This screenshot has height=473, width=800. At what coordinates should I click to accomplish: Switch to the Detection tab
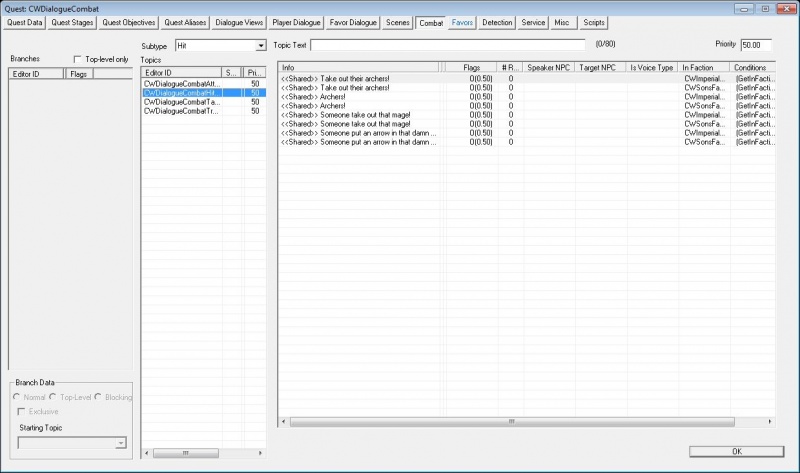pyautogui.click(x=497, y=22)
